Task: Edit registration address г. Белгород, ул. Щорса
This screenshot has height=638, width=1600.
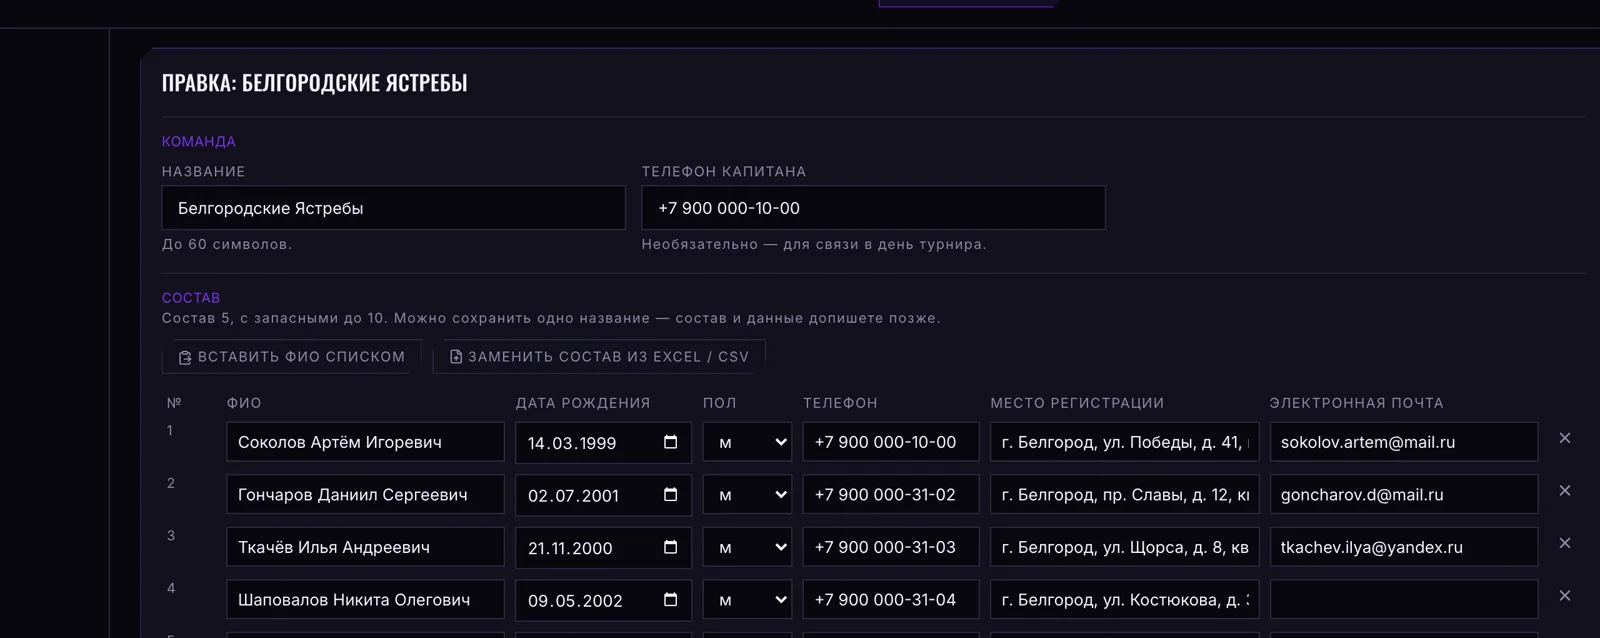Action: (1125, 547)
